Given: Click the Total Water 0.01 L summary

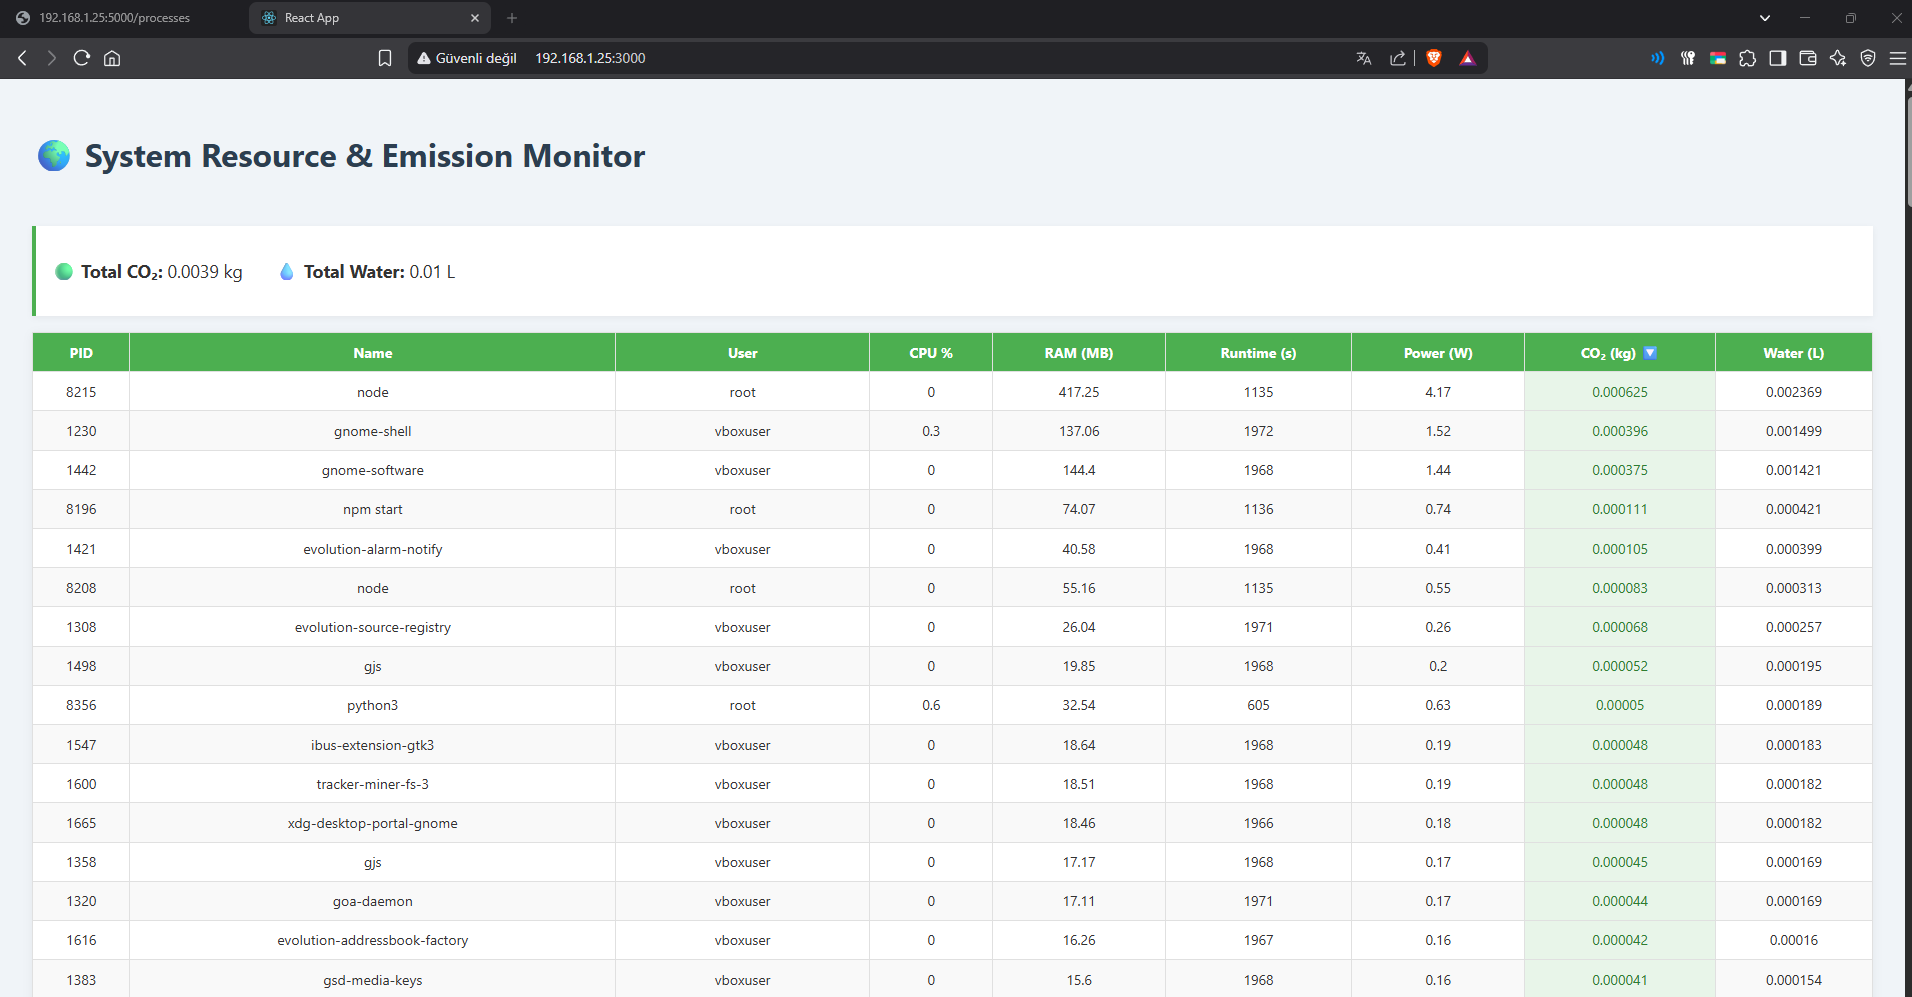Looking at the screenshot, I should click(x=368, y=271).
